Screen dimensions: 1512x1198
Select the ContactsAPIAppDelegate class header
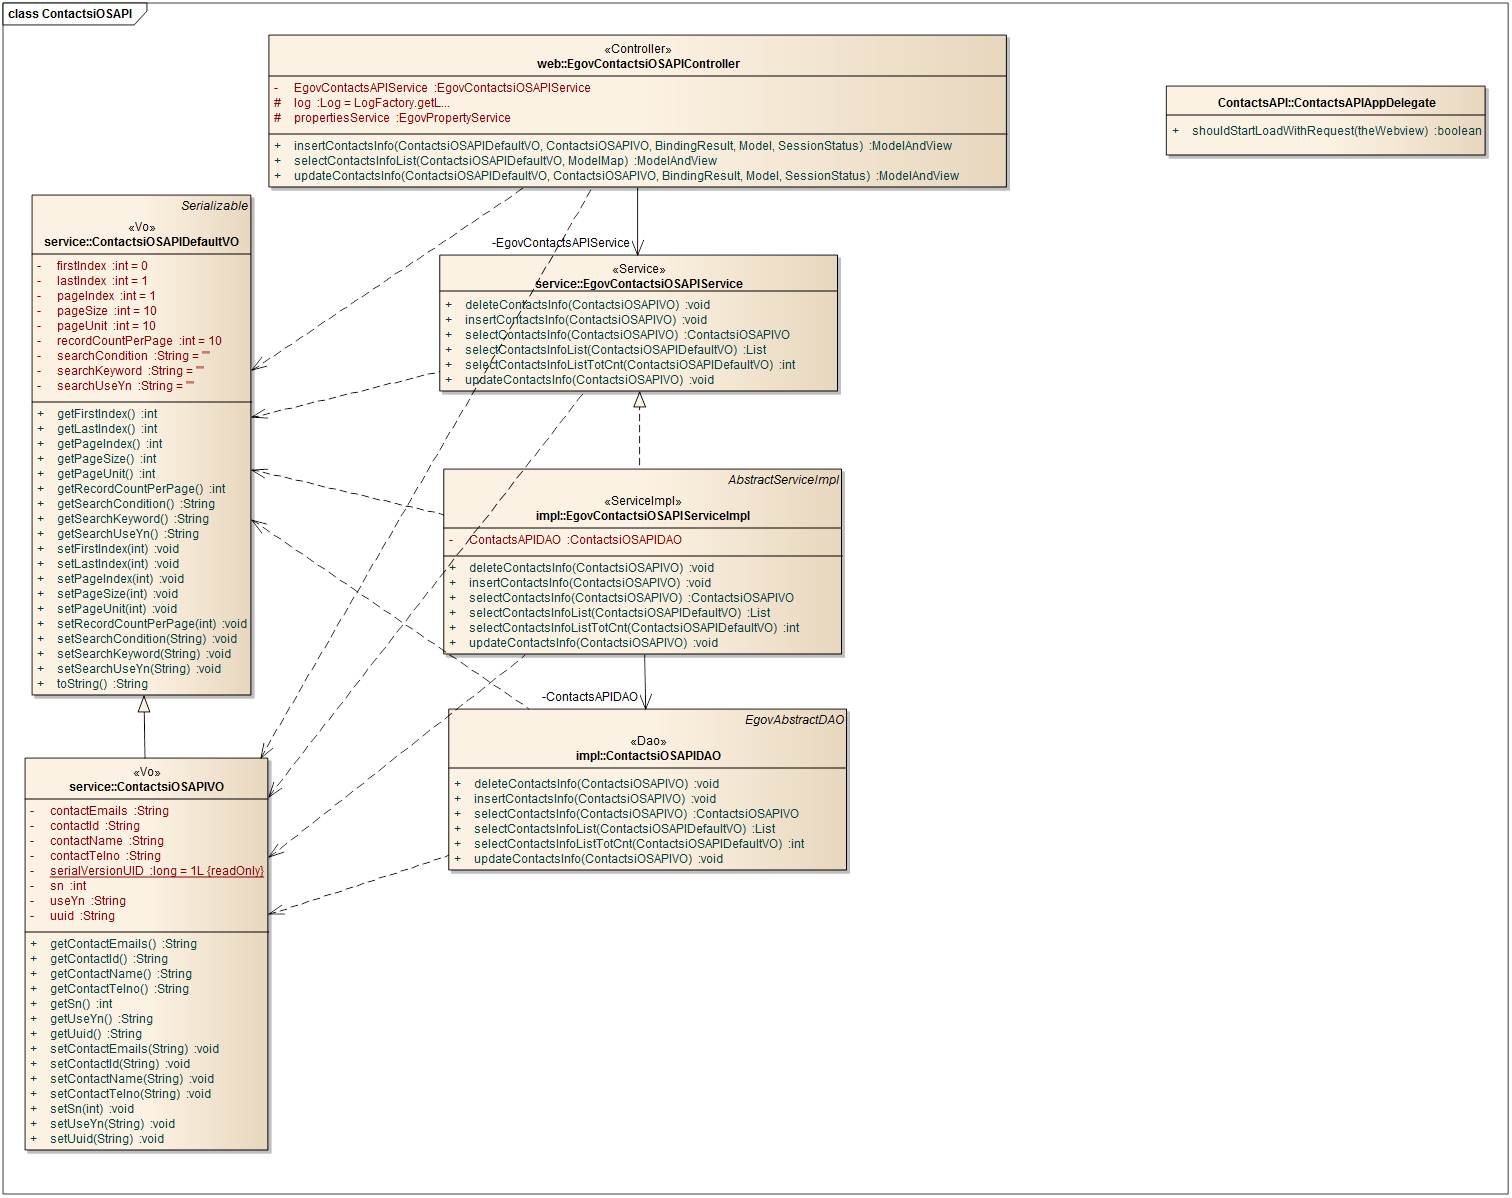1326,103
